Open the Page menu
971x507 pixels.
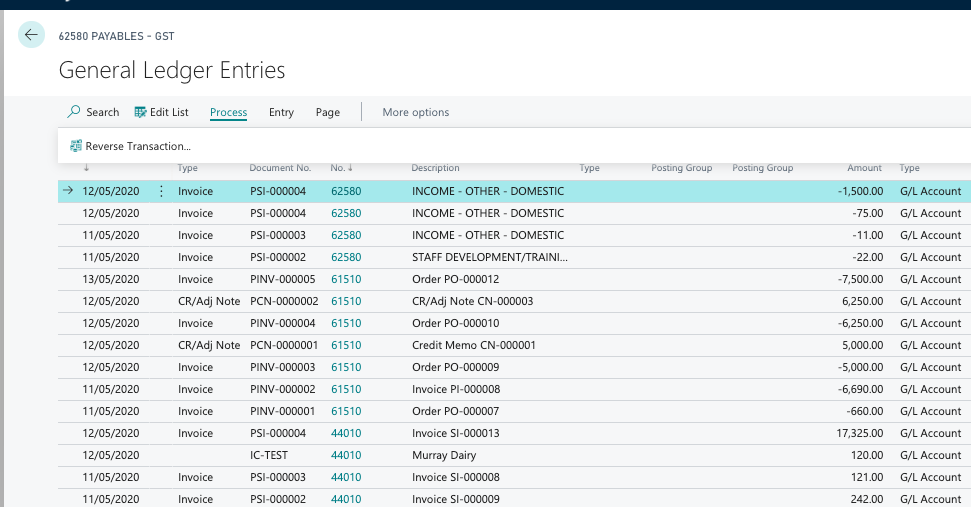[327, 112]
